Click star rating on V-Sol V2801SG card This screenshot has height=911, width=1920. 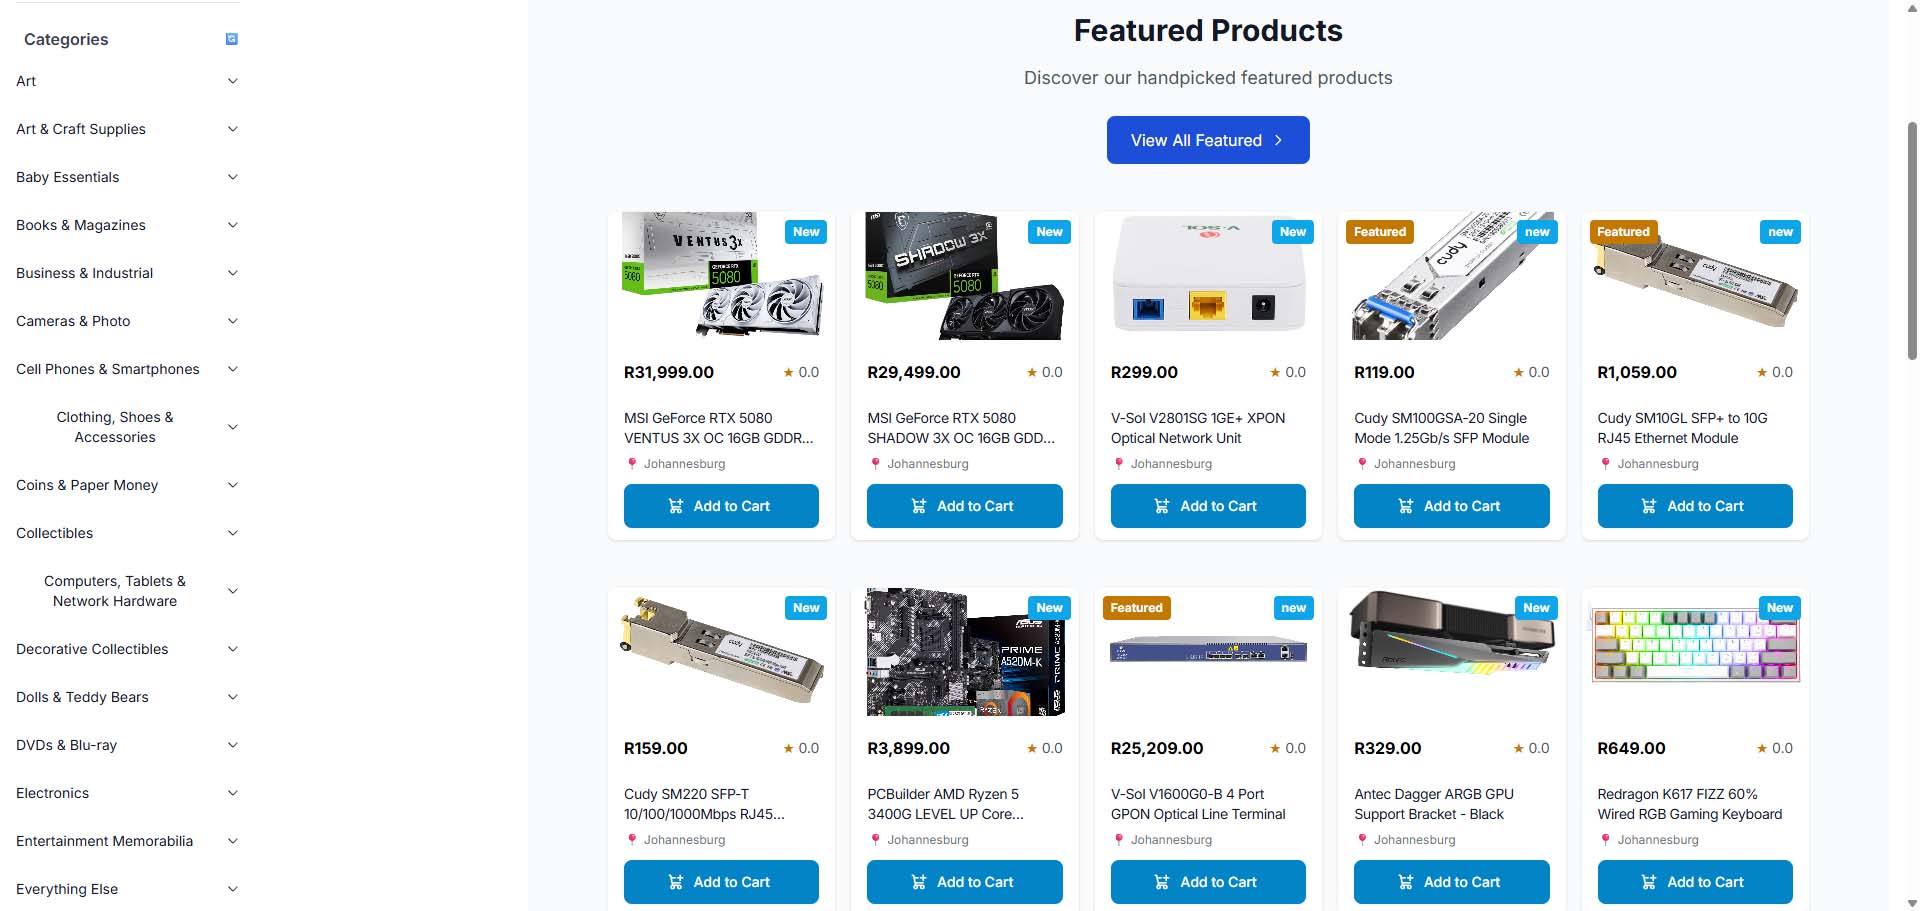click(x=1288, y=372)
